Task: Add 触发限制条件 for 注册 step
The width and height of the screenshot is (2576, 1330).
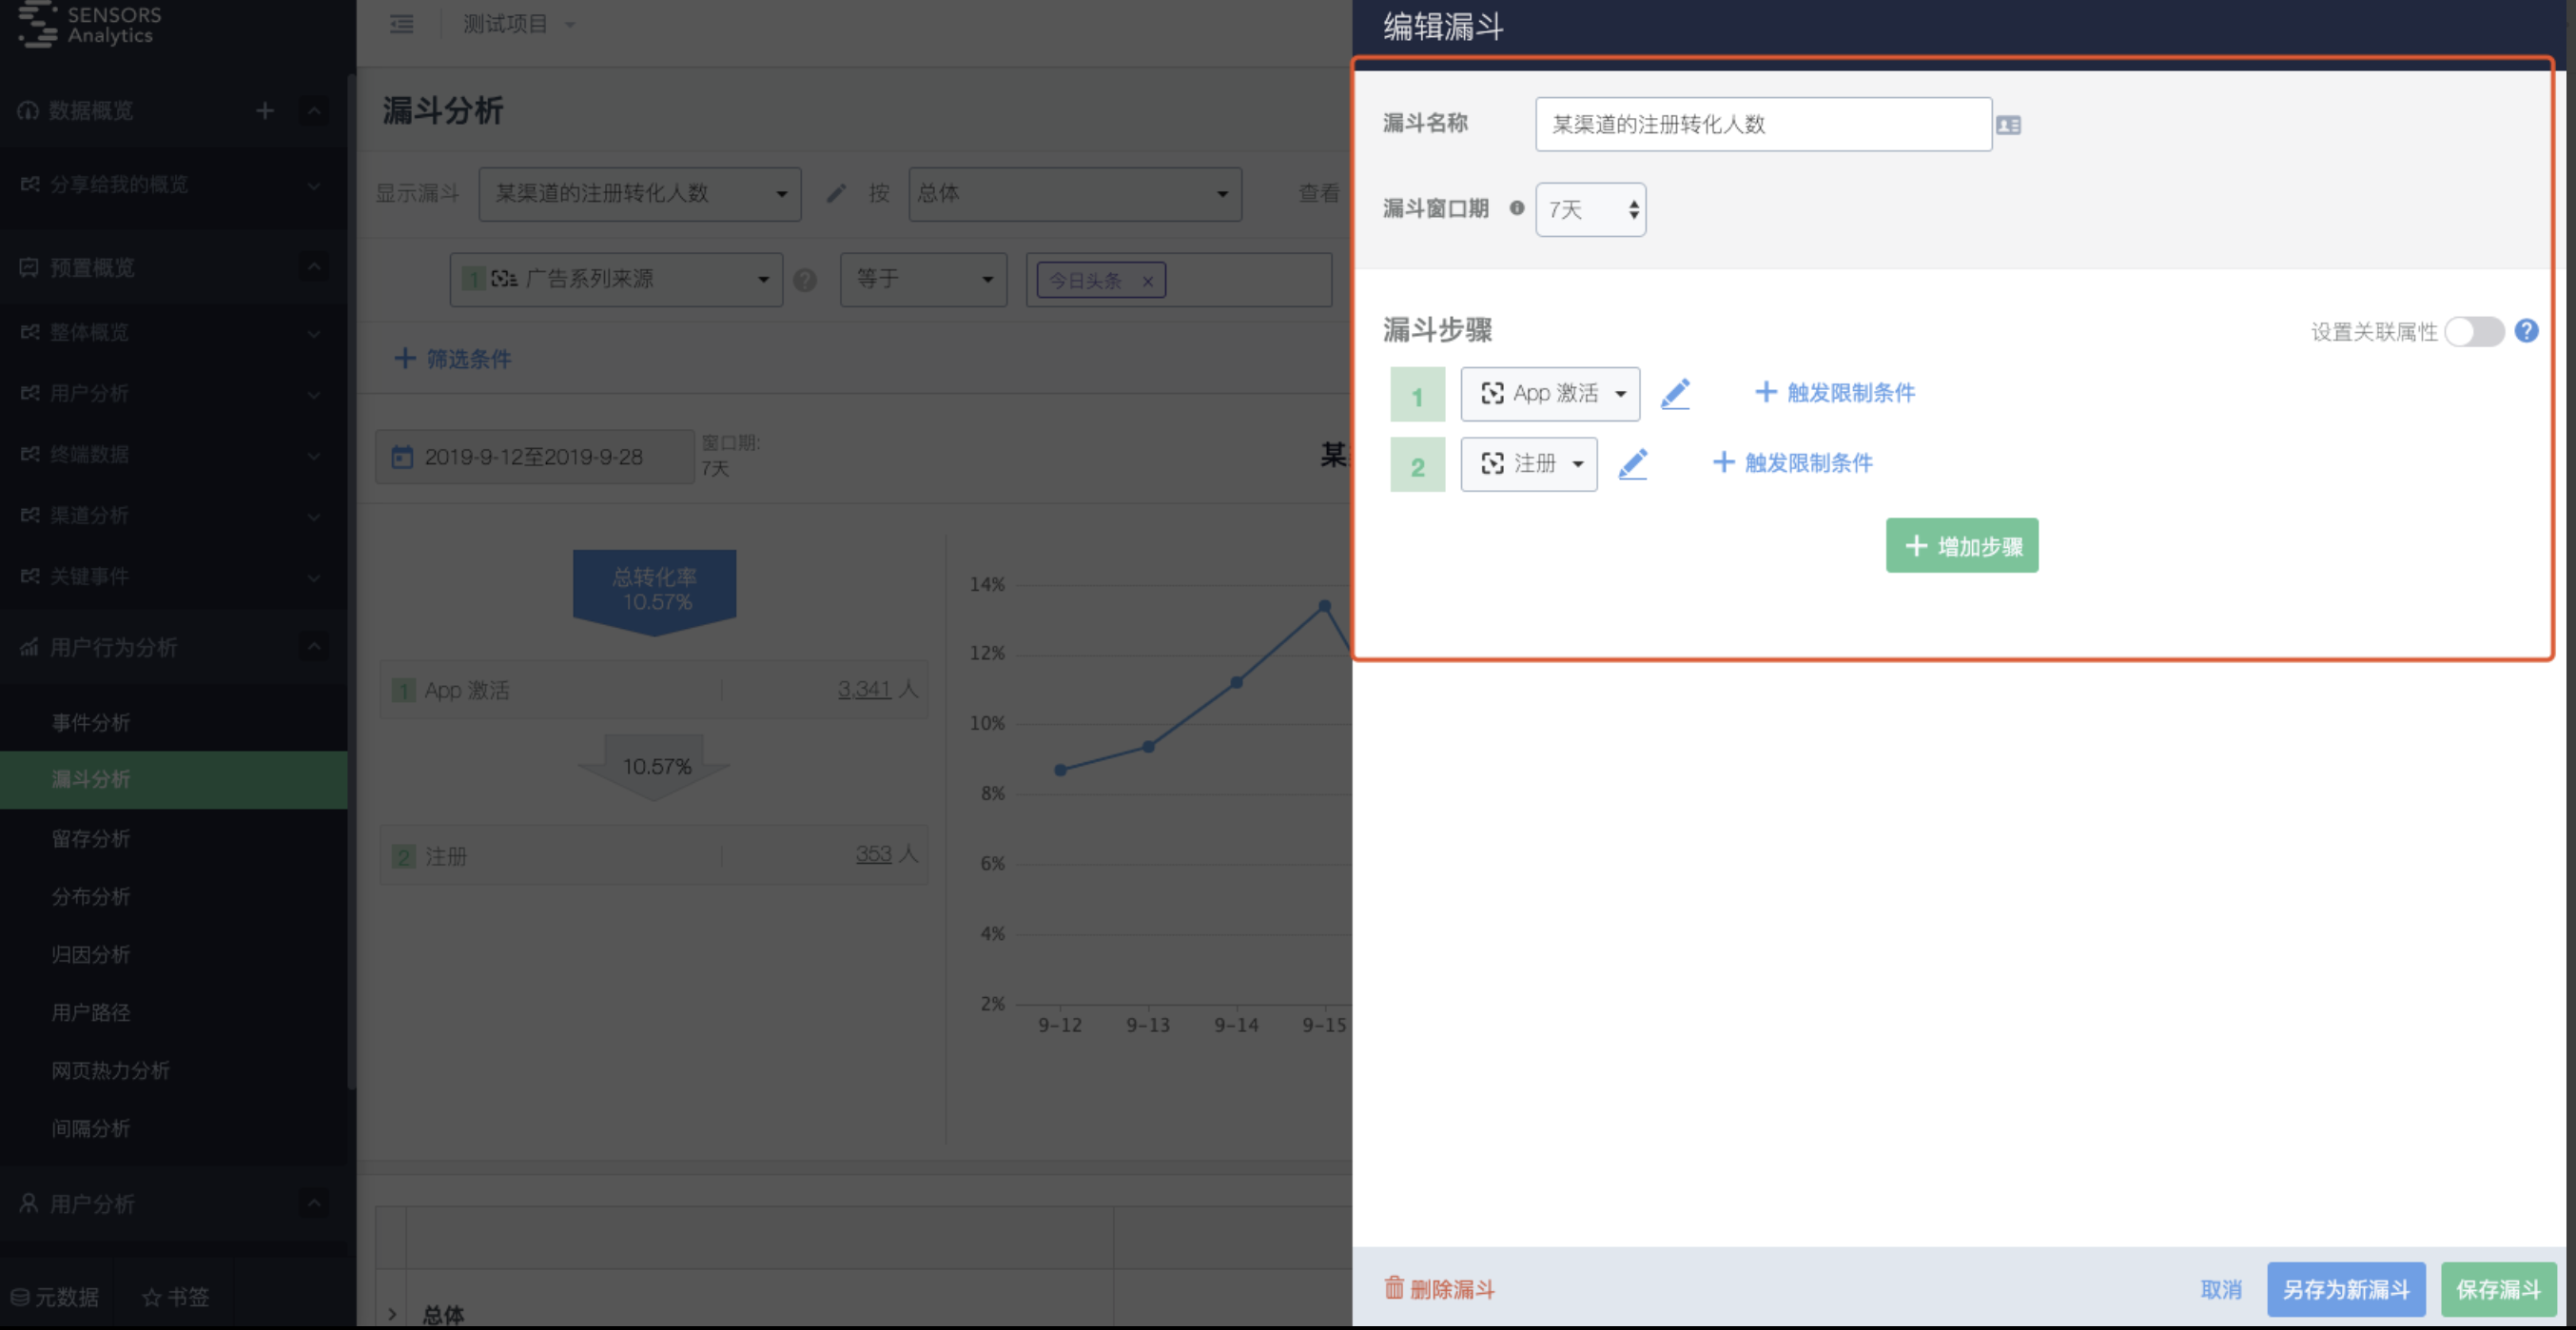Action: [1793, 463]
